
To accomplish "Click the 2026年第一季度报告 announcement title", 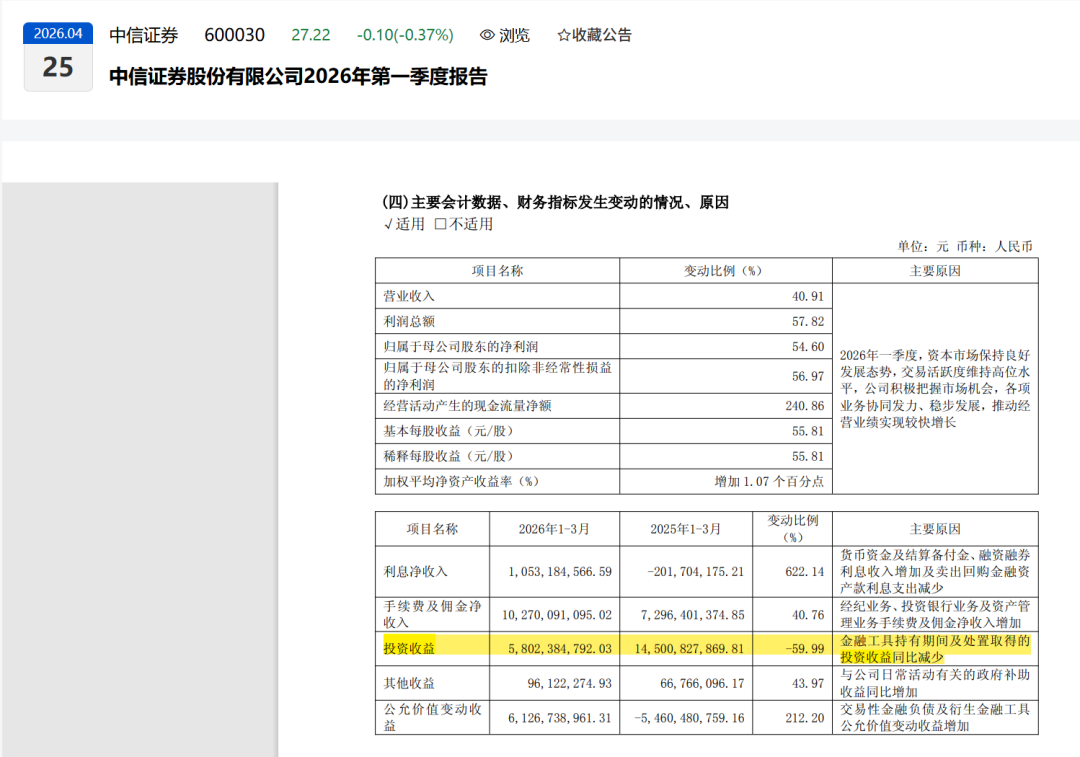I will point(298,76).
